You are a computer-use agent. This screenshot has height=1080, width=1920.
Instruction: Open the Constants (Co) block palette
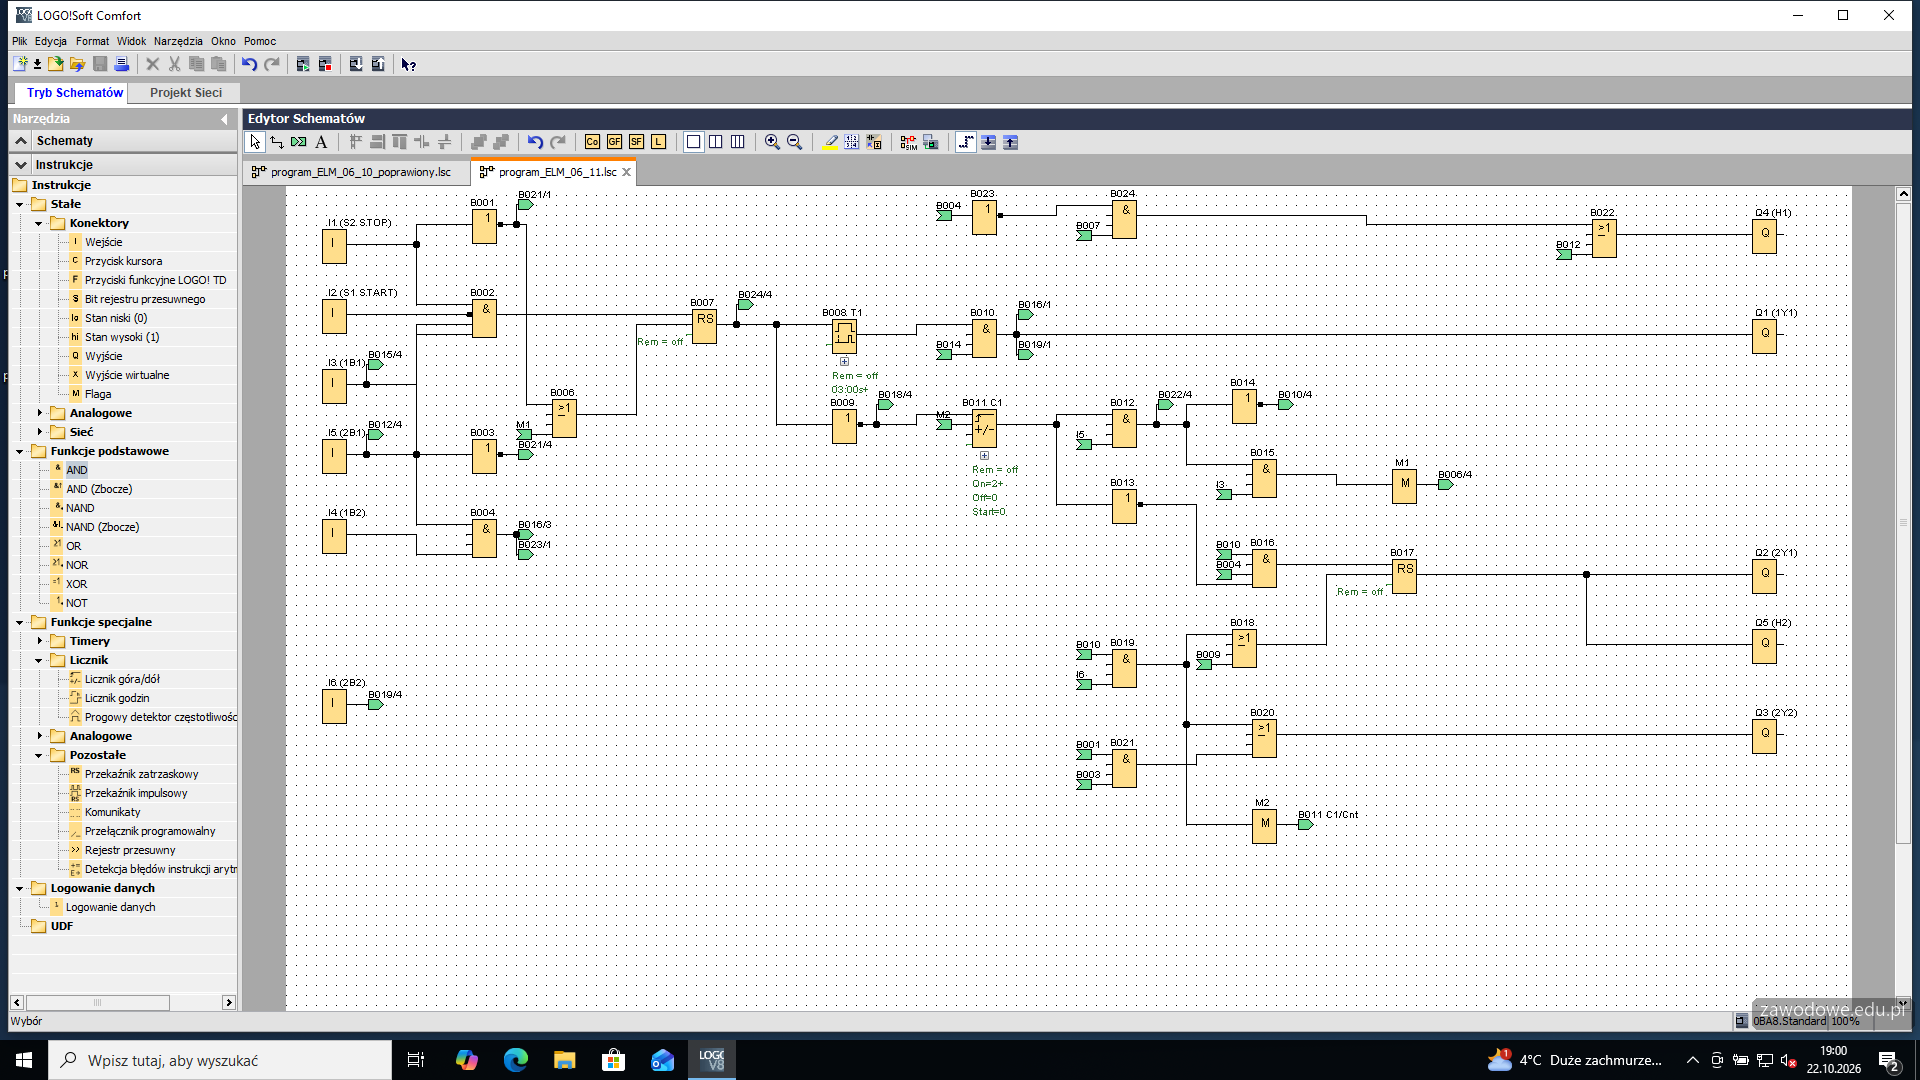pos(592,142)
